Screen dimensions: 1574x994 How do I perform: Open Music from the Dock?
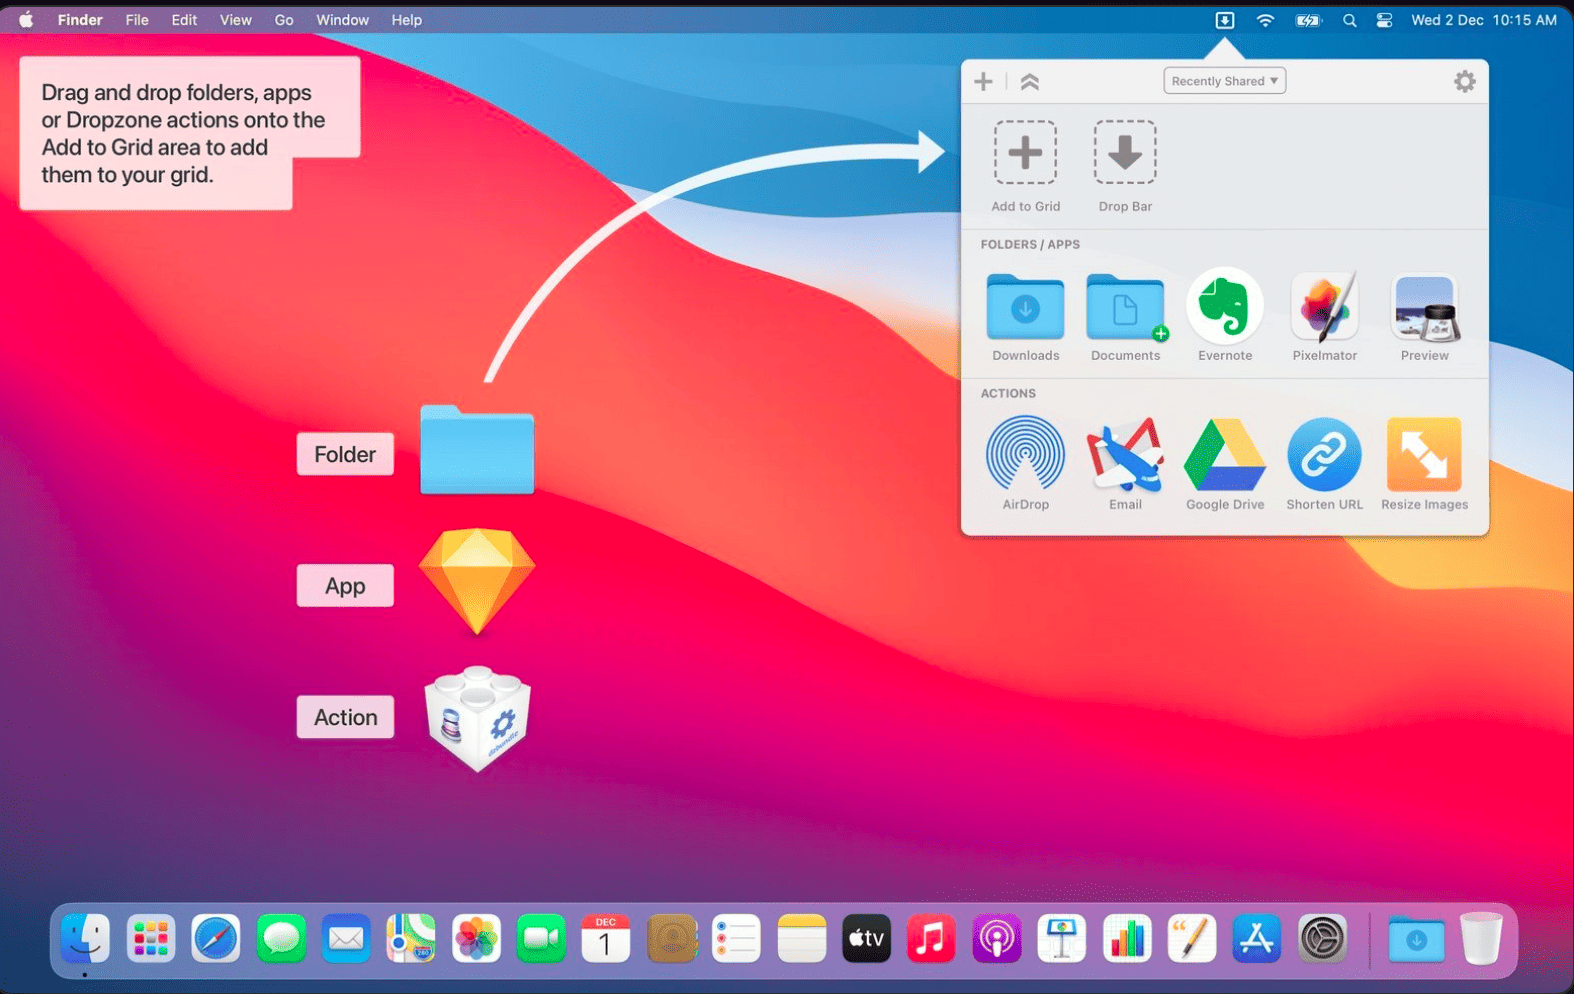coord(931,939)
